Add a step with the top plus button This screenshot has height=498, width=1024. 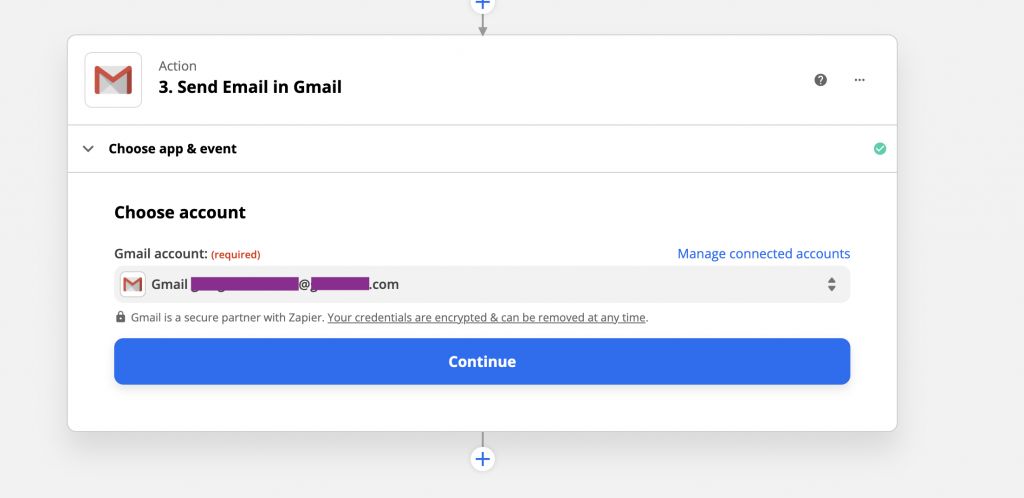click(483, 4)
